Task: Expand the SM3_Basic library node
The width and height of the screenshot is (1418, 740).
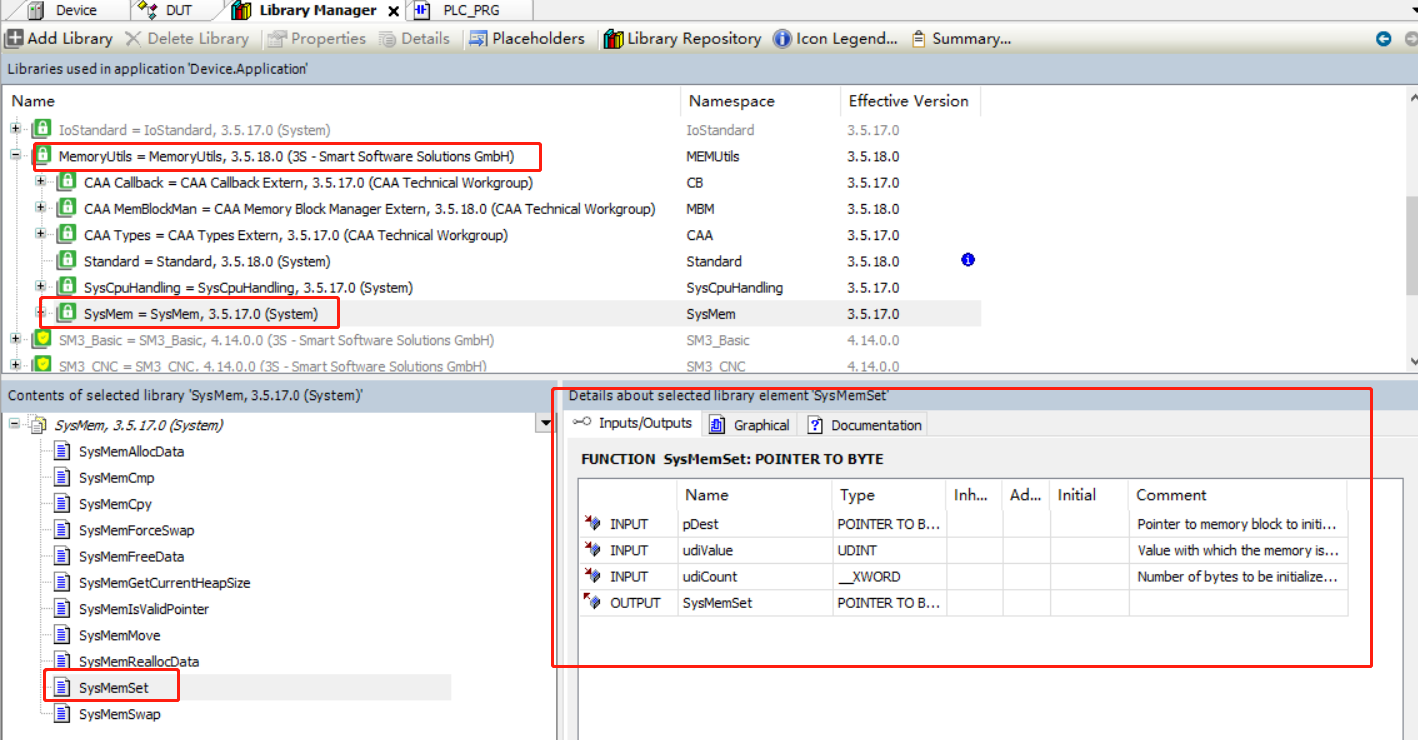Action: 15,338
